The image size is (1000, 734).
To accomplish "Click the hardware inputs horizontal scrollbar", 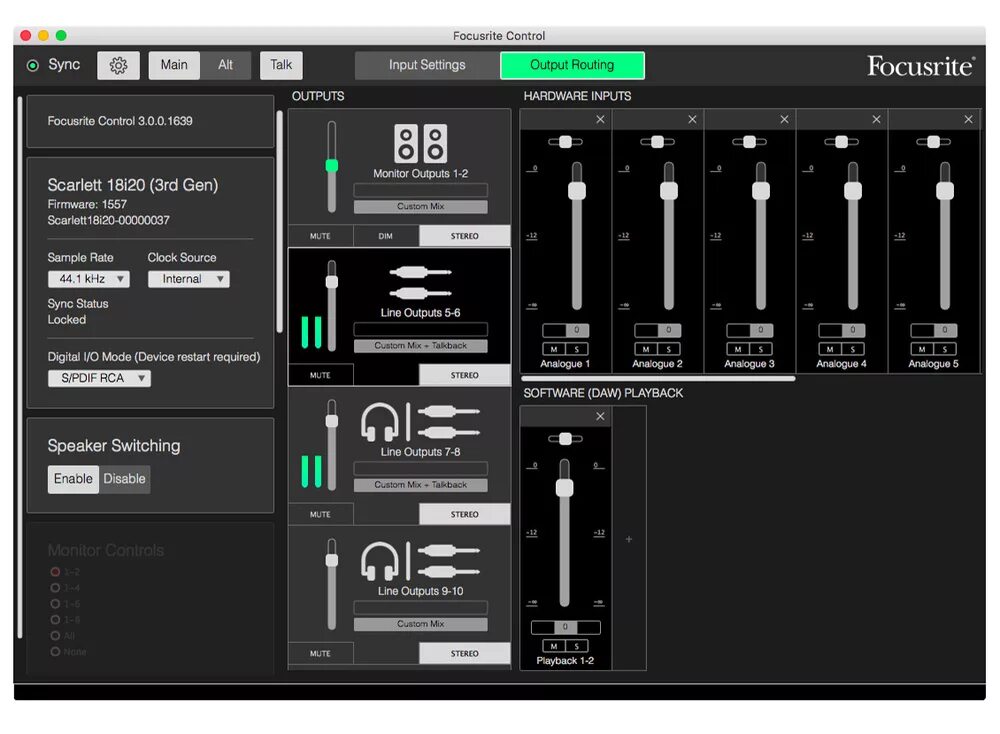I will coord(659,378).
